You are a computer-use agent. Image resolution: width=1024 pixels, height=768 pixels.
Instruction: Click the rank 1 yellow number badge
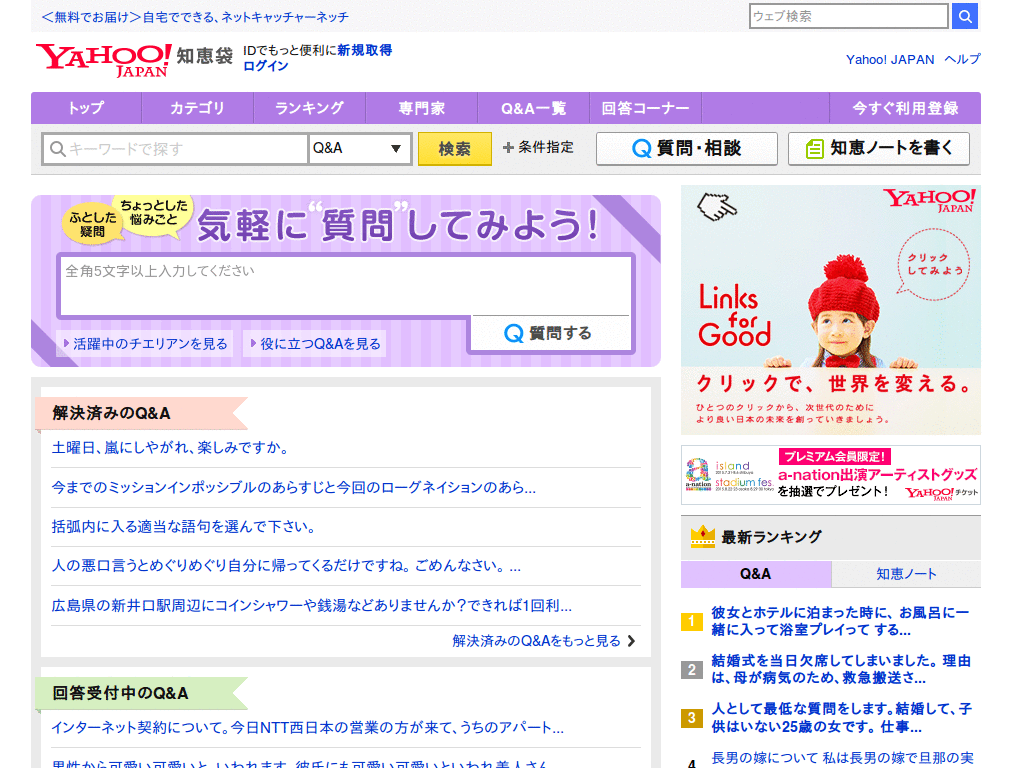692,621
